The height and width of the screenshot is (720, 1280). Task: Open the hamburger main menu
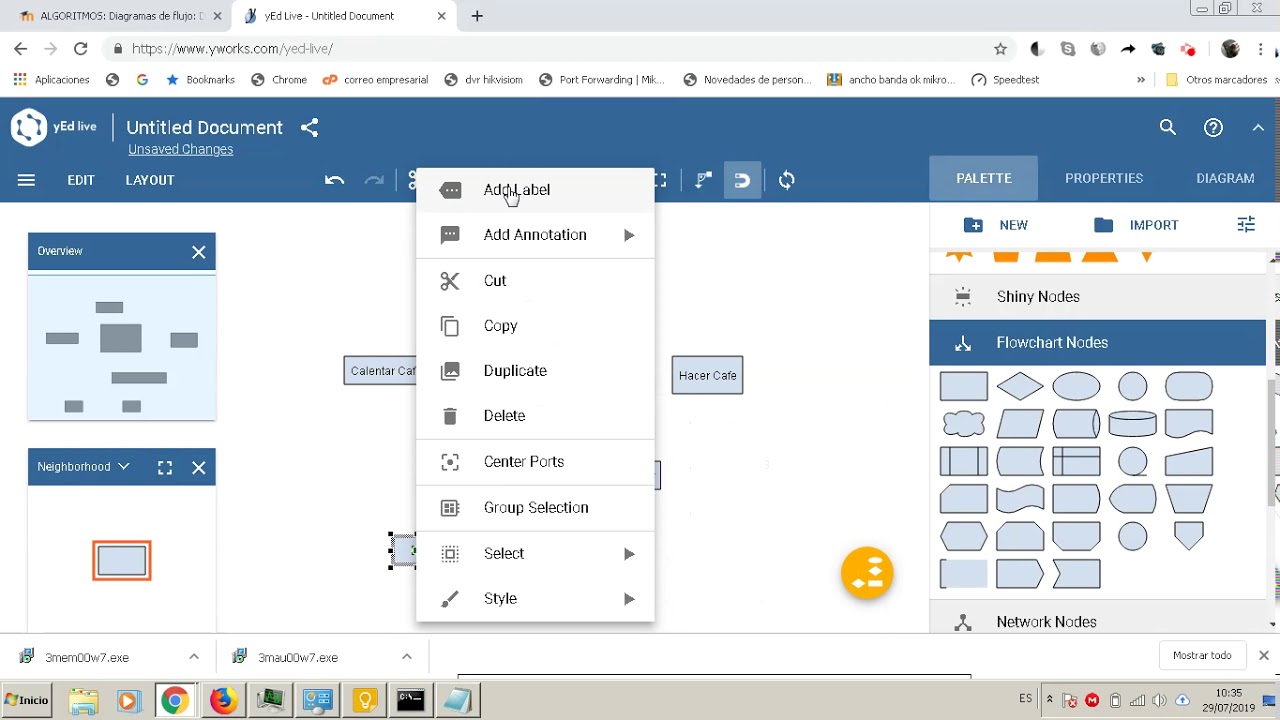coord(26,180)
